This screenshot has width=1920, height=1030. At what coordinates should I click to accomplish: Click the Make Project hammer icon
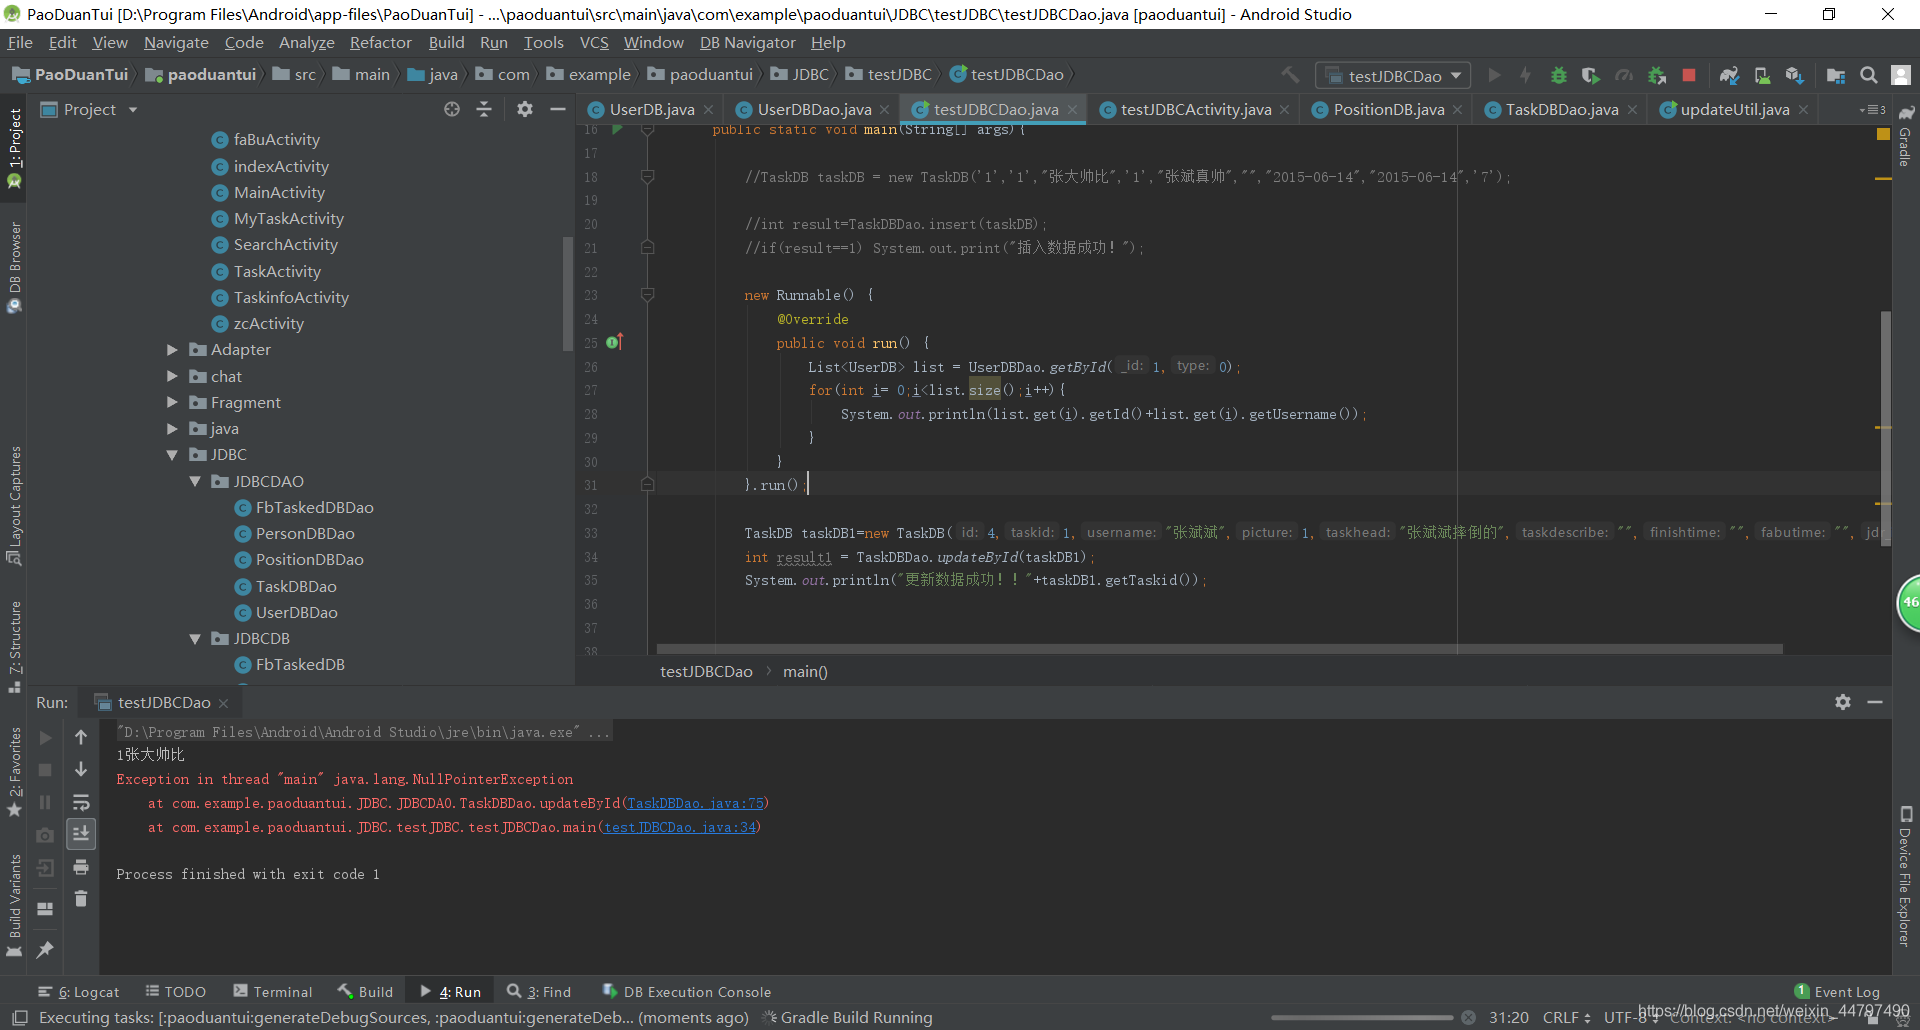[1291, 75]
